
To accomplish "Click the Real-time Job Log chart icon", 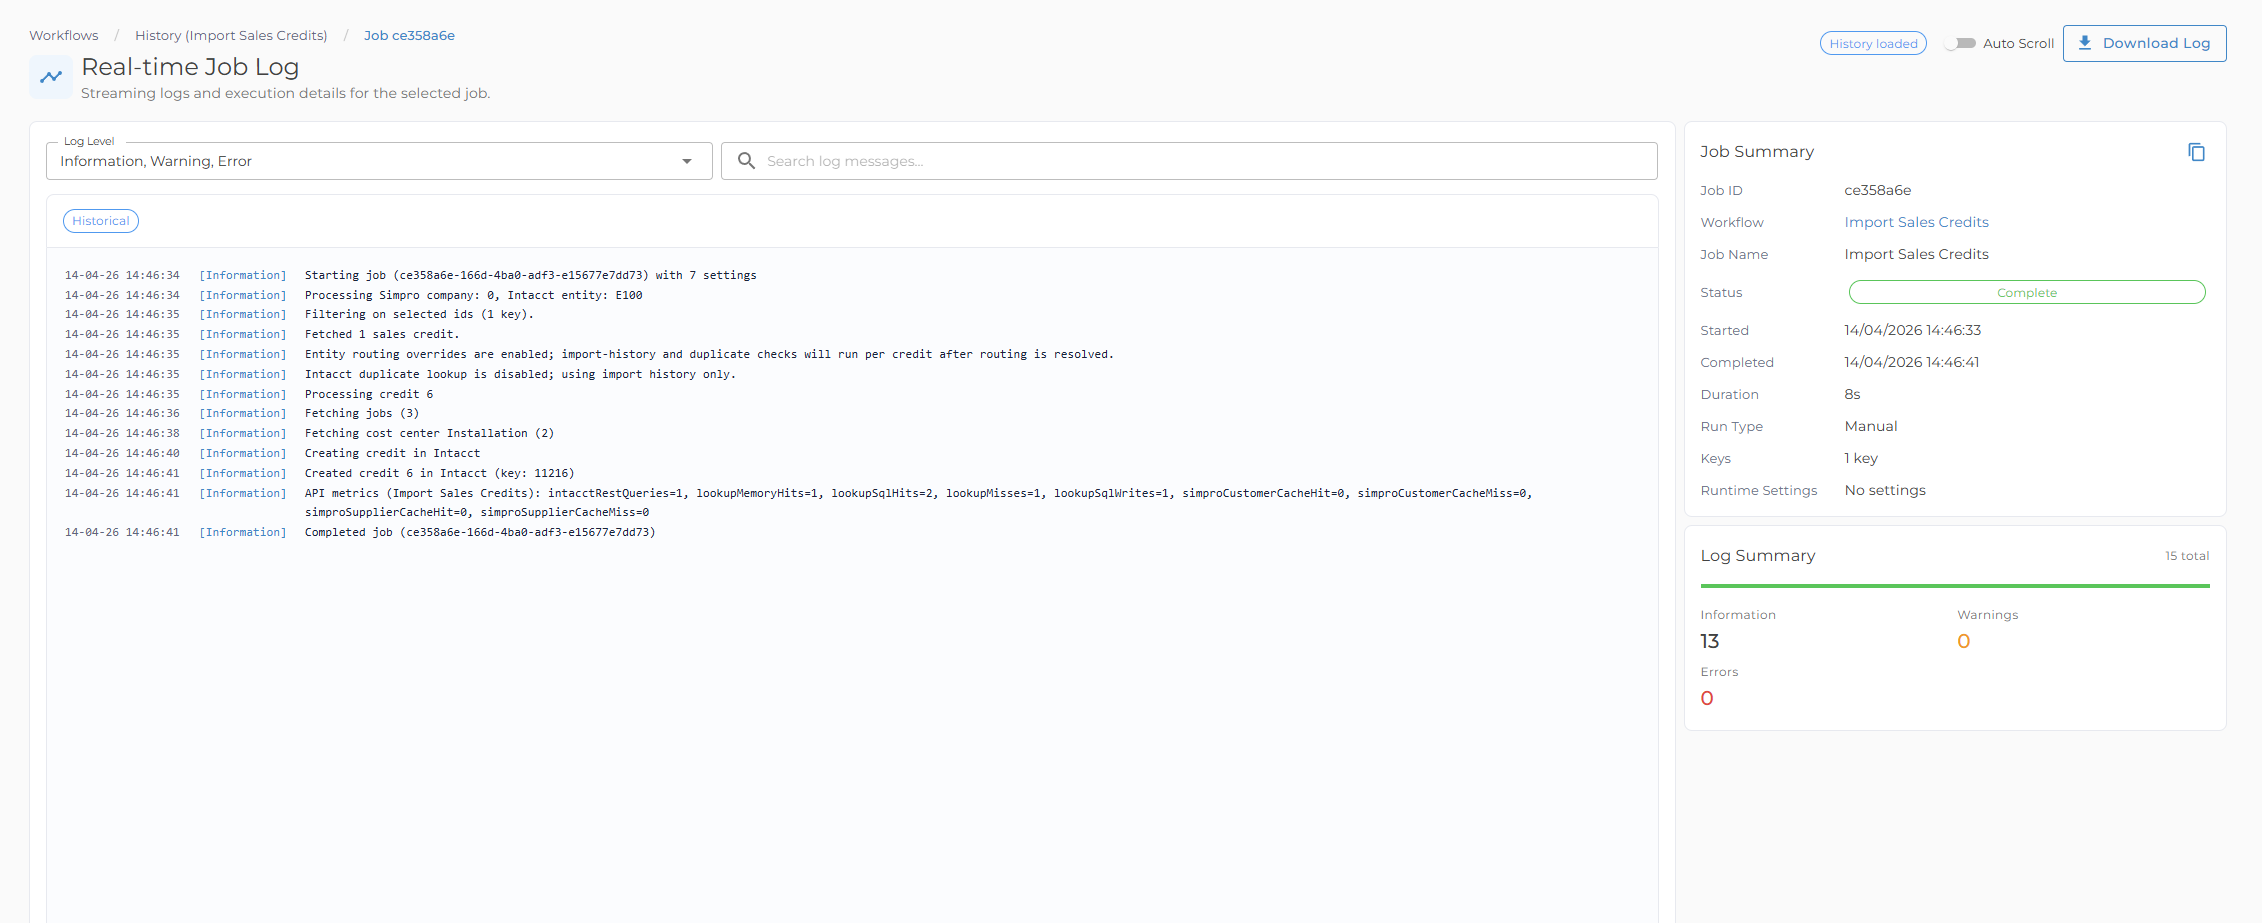I will coord(51,77).
